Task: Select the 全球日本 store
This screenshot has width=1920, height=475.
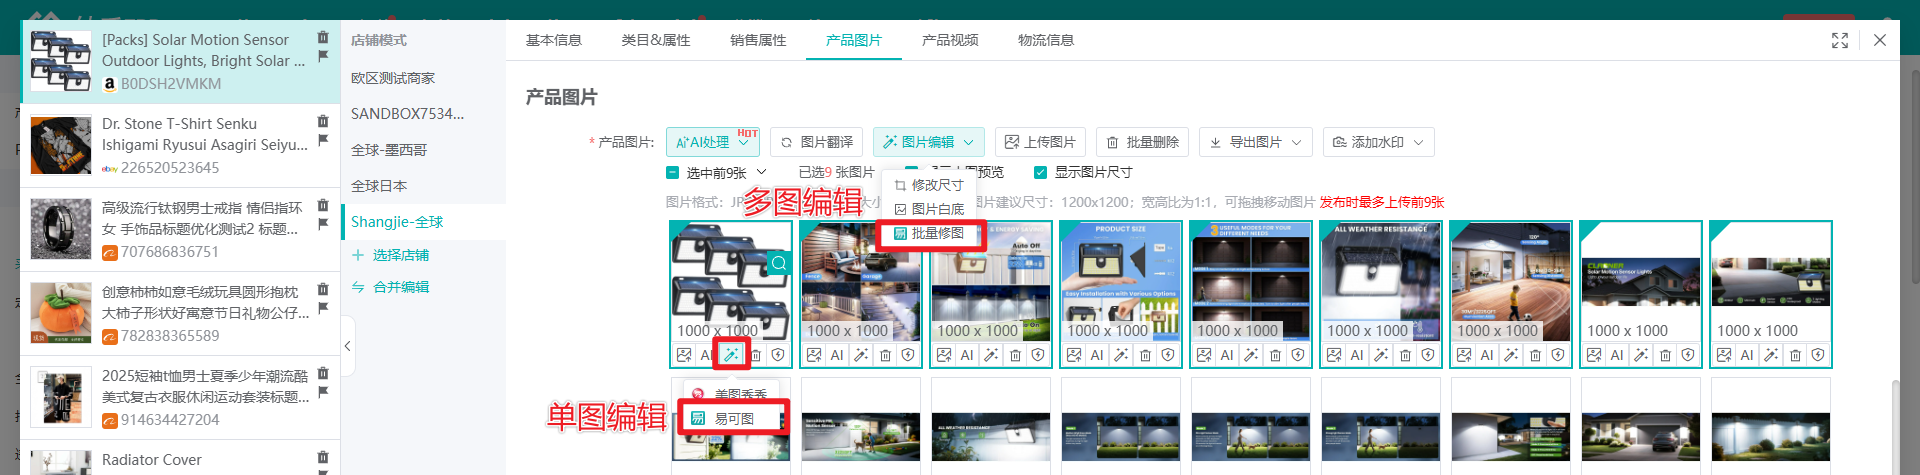Action: pyautogui.click(x=423, y=186)
